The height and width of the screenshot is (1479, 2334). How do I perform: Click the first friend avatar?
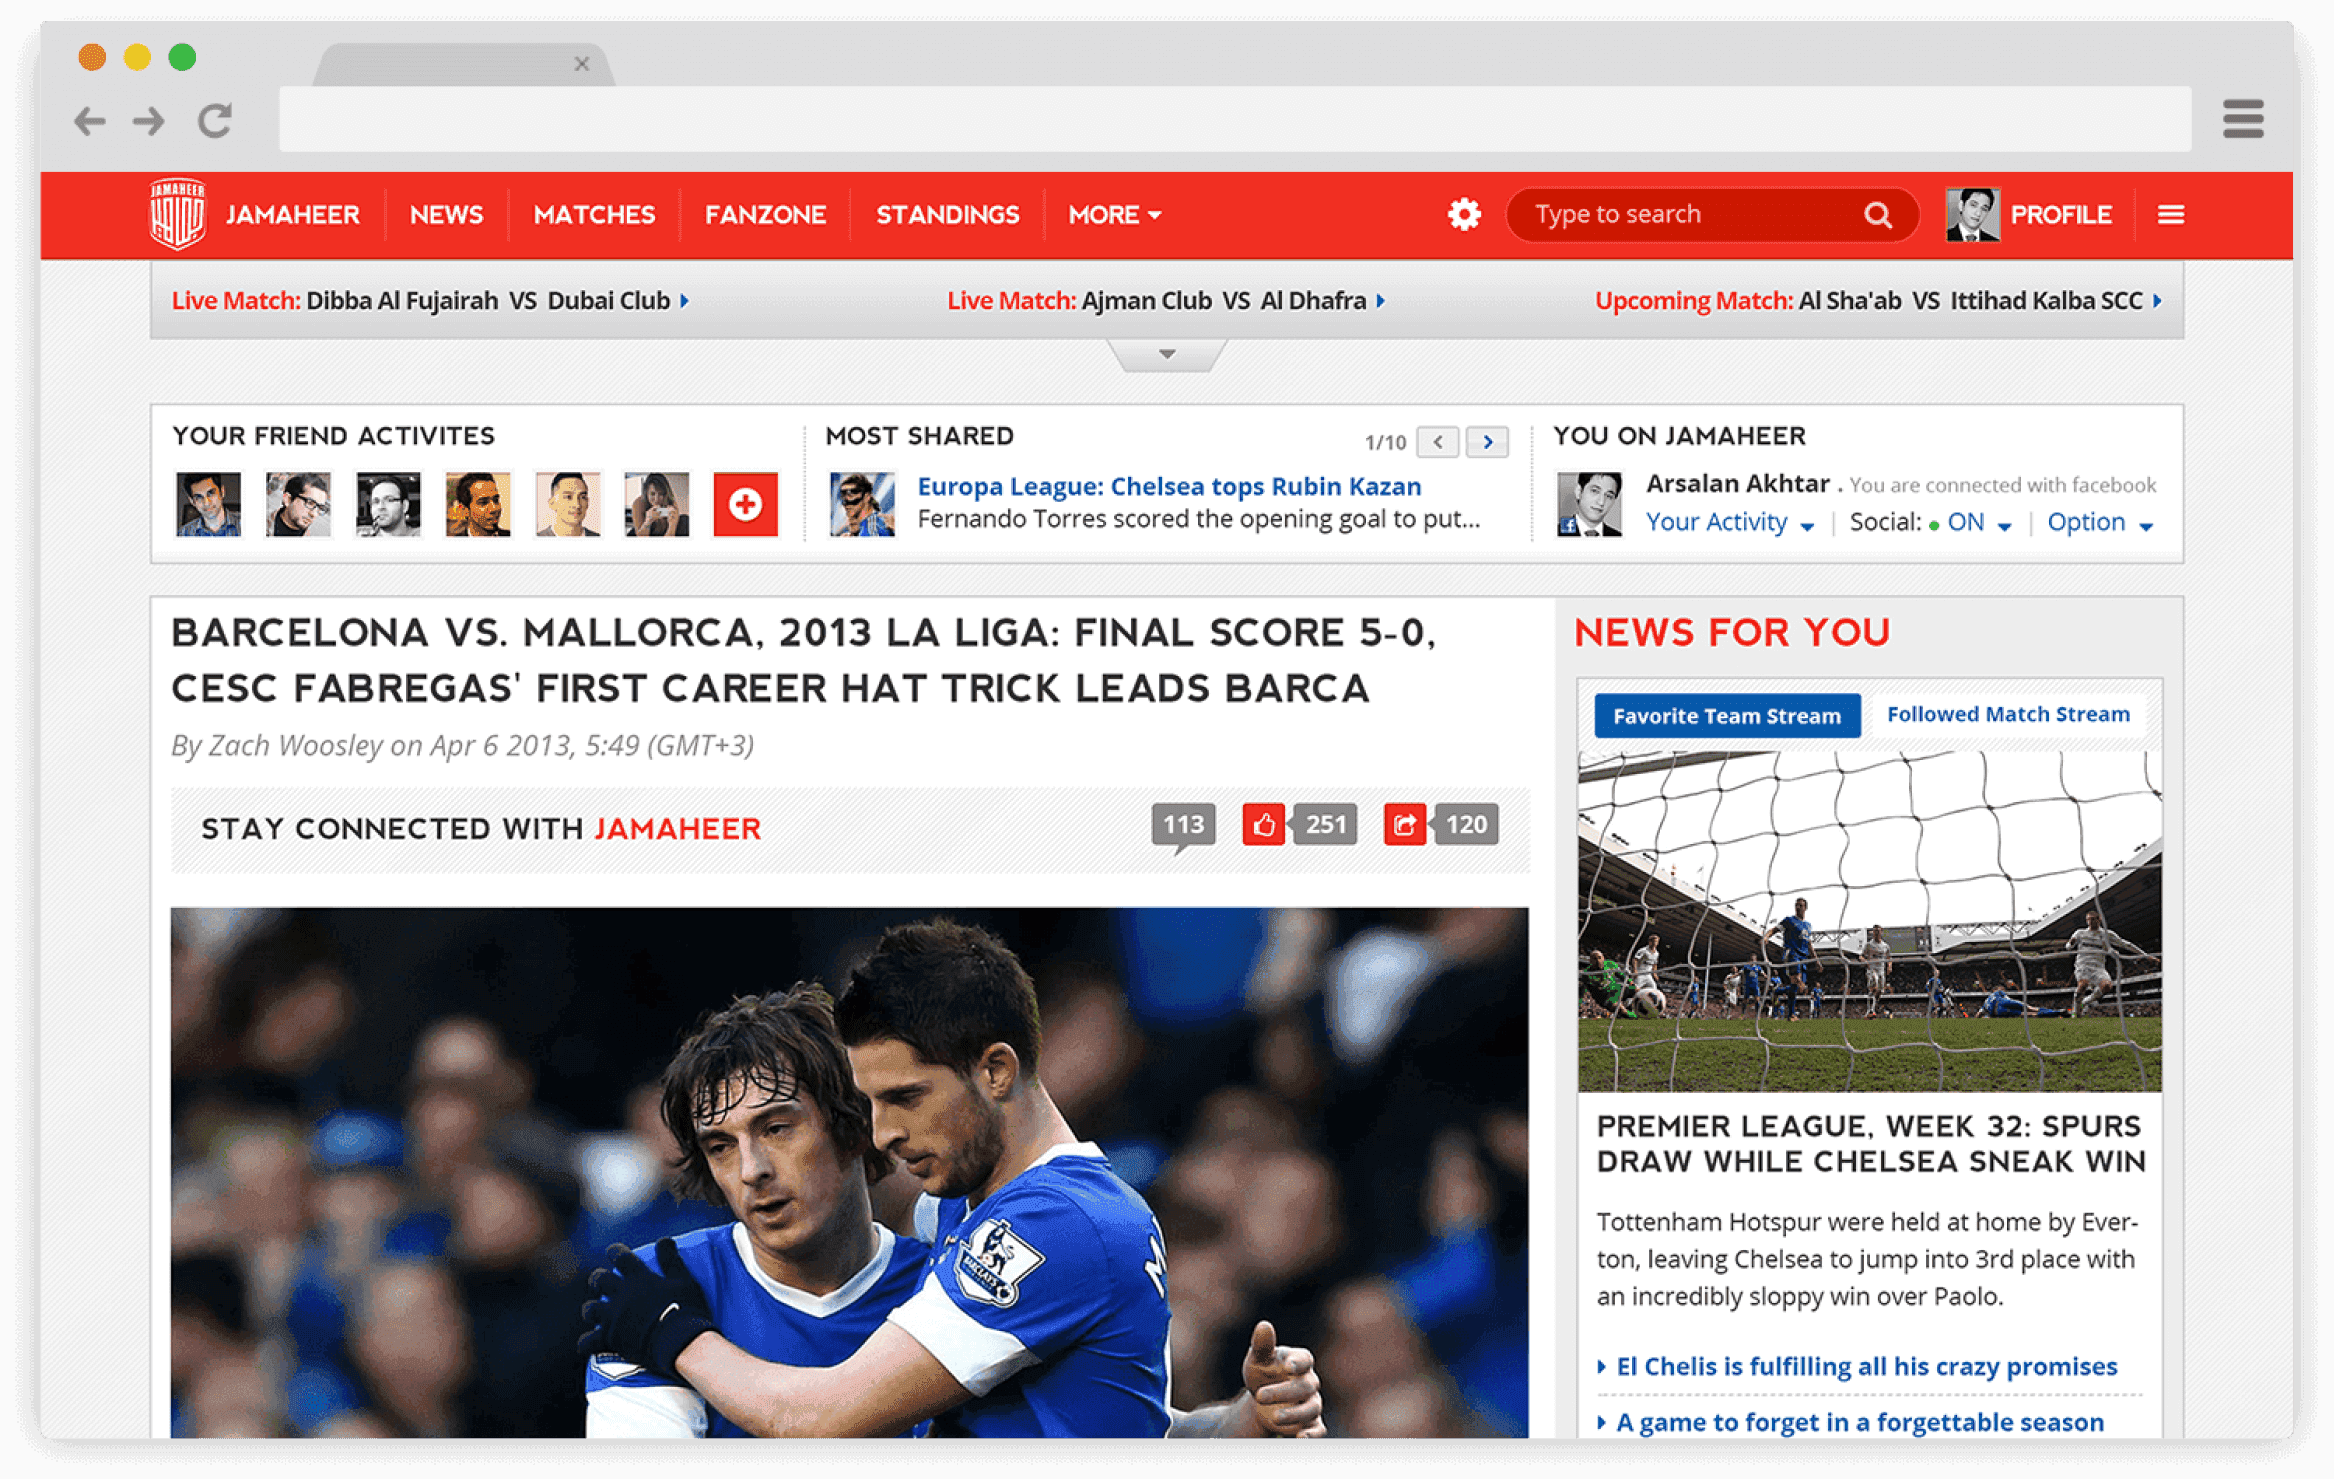coord(208,504)
